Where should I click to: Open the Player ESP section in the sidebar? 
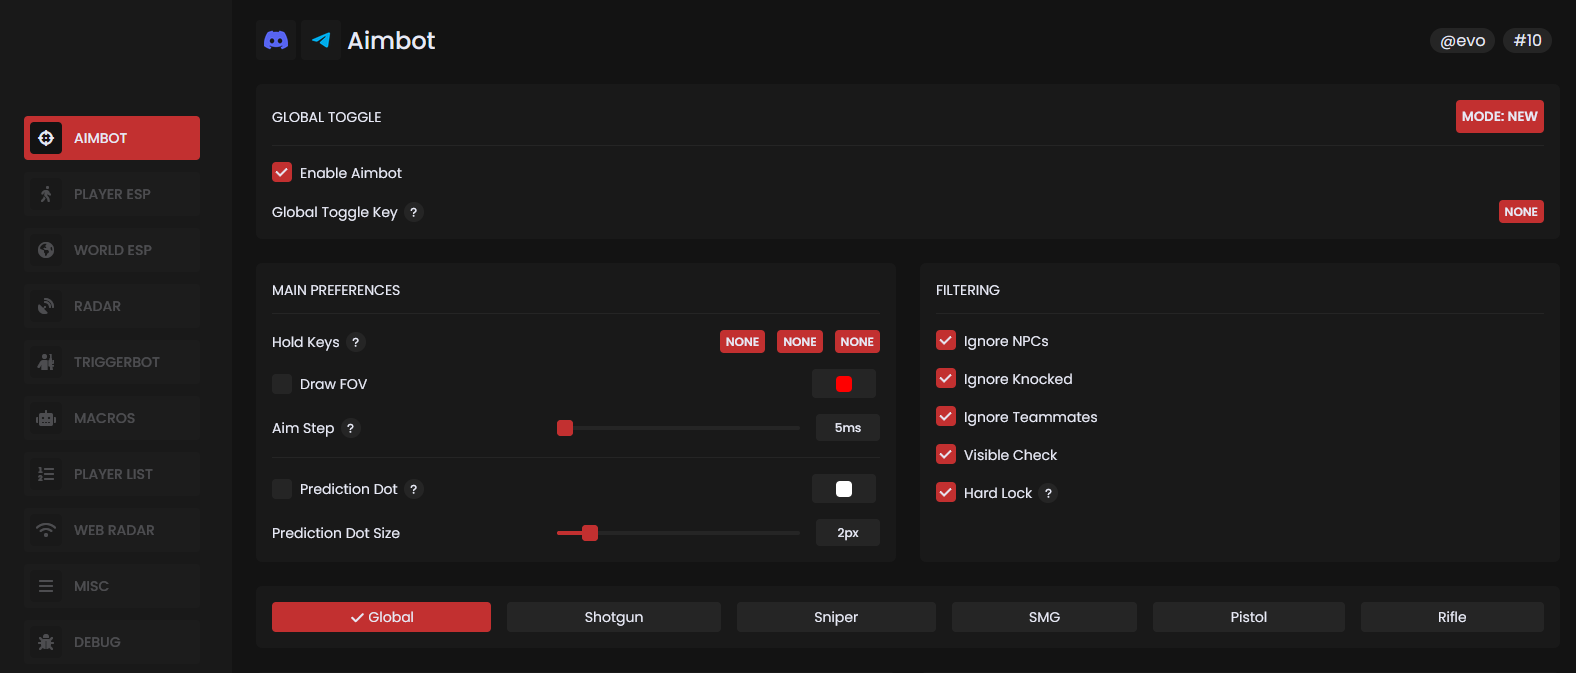(112, 194)
